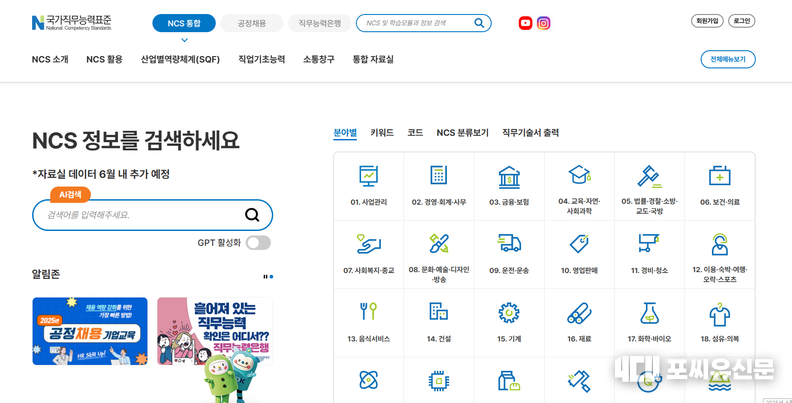Image resolution: width=792 pixels, height=403 pixels.
Task: Select the 17. 화학·바이오 flask icon
Action: tap(649, 313)
